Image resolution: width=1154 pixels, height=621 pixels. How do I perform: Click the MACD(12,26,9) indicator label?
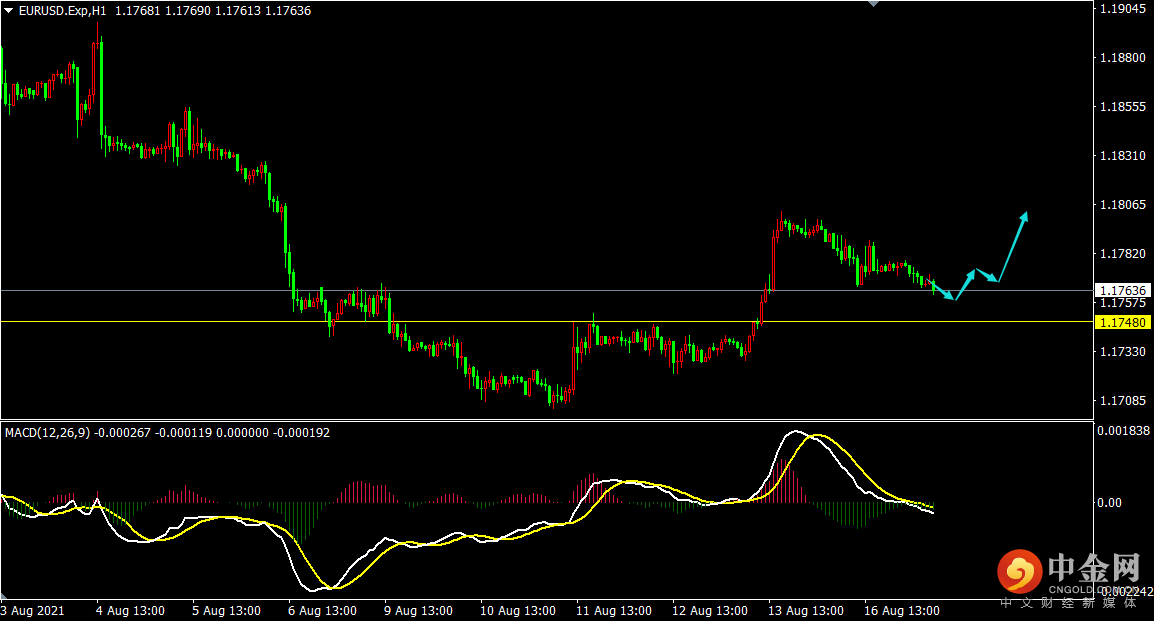[x=48, y=433]
